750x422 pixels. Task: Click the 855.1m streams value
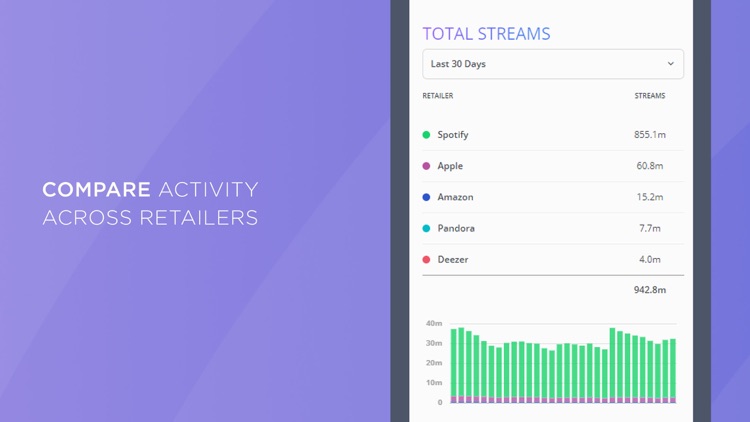point(650,135)
